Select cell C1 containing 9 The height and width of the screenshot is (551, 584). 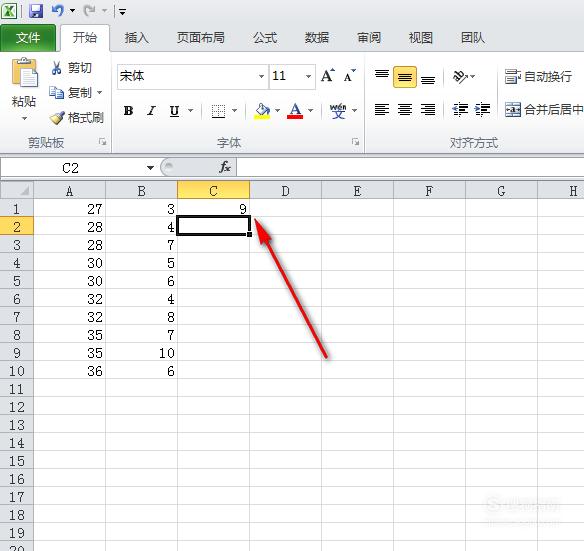click(x=213, y=209)
